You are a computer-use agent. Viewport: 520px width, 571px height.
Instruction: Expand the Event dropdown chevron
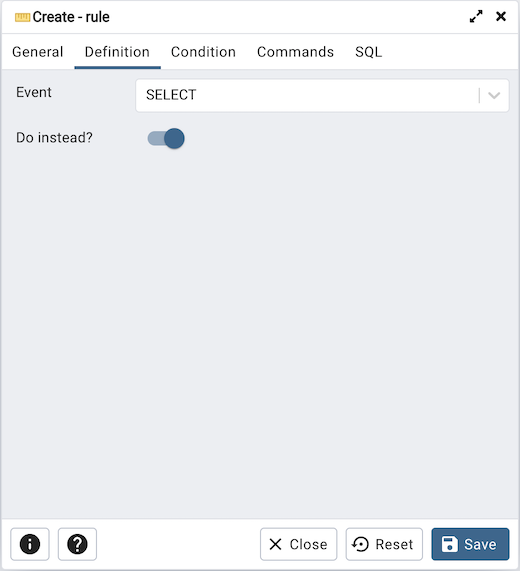[494, 95]
